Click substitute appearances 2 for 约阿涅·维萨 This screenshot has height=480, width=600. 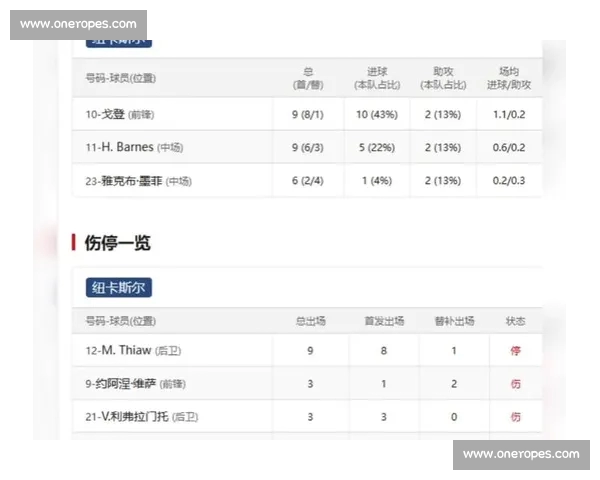pyautogui.click(x=454, y=384)
